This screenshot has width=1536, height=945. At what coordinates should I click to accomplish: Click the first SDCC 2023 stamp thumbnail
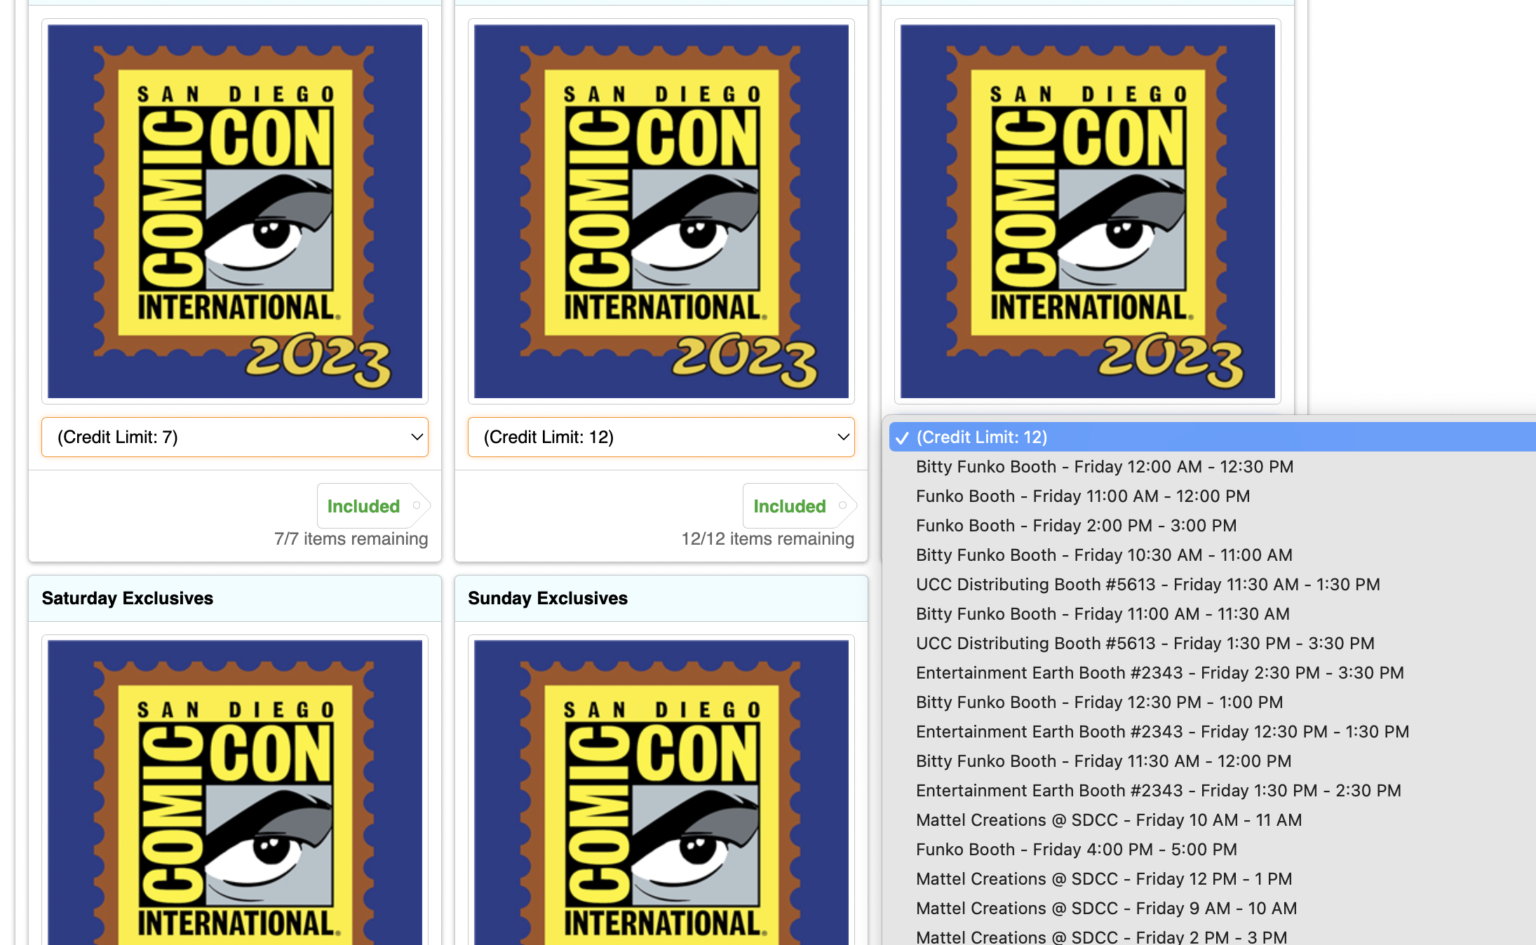[234, 210]
